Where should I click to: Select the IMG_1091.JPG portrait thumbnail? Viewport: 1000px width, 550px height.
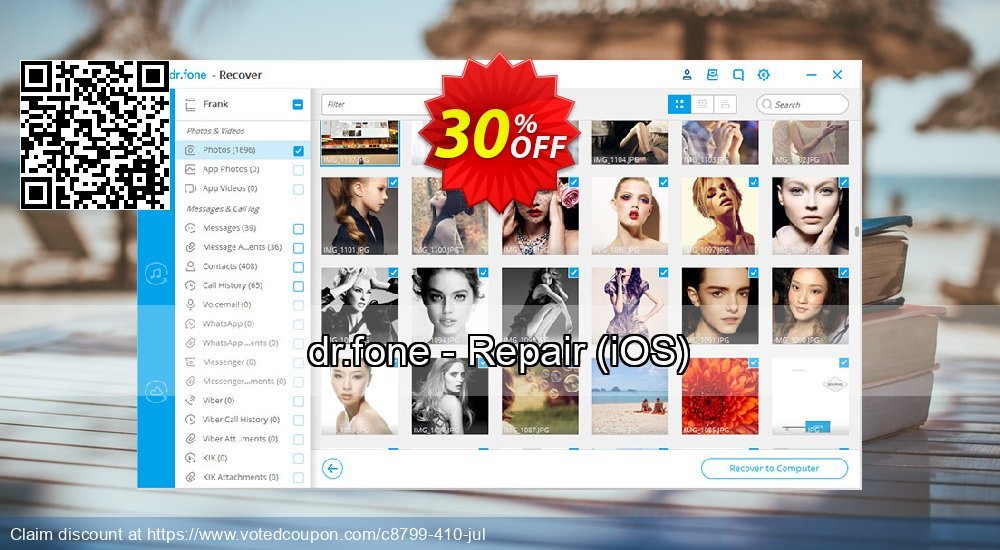coord(720,306)
